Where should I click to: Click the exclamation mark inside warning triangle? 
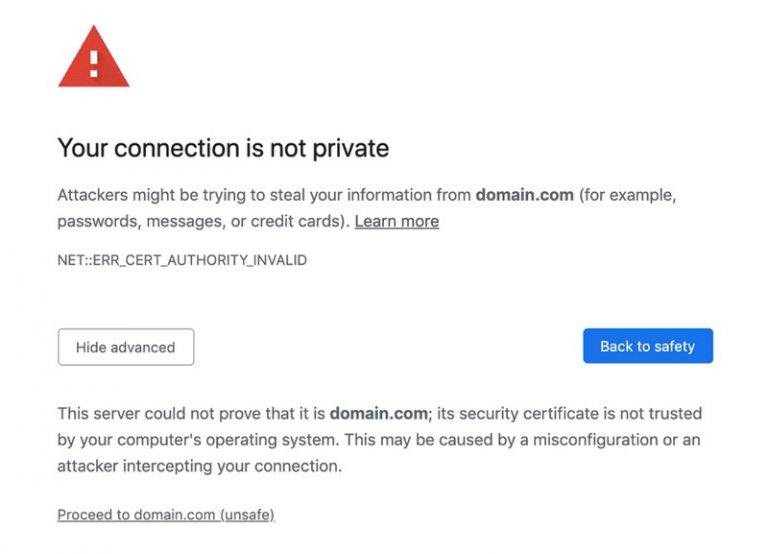point(93,64)
